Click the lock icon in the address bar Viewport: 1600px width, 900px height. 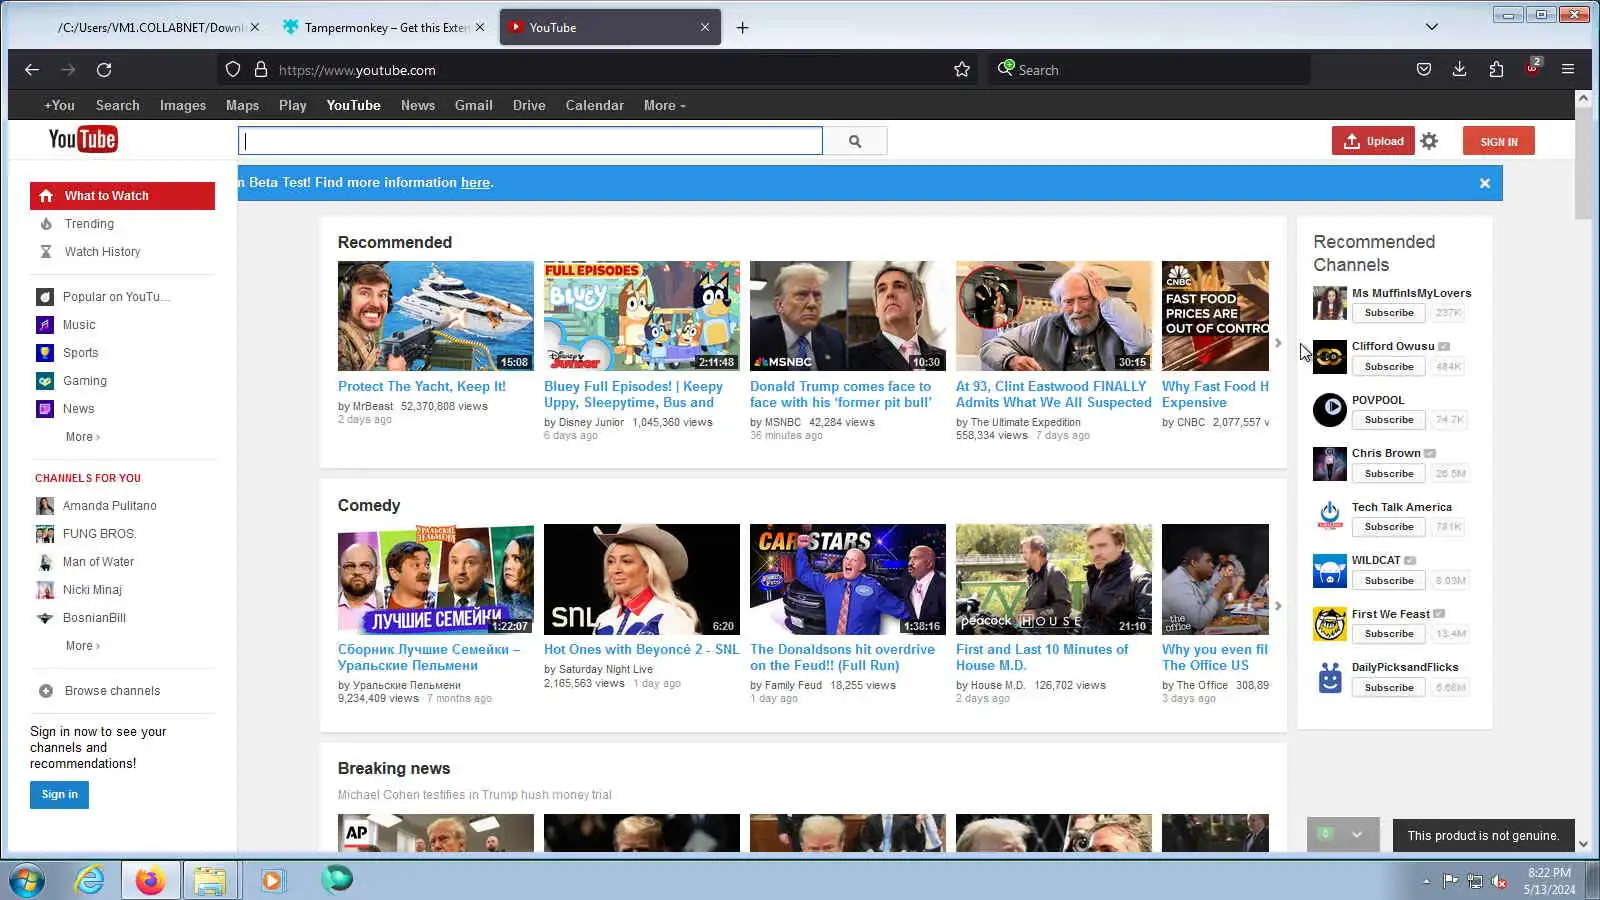[261, 70]
